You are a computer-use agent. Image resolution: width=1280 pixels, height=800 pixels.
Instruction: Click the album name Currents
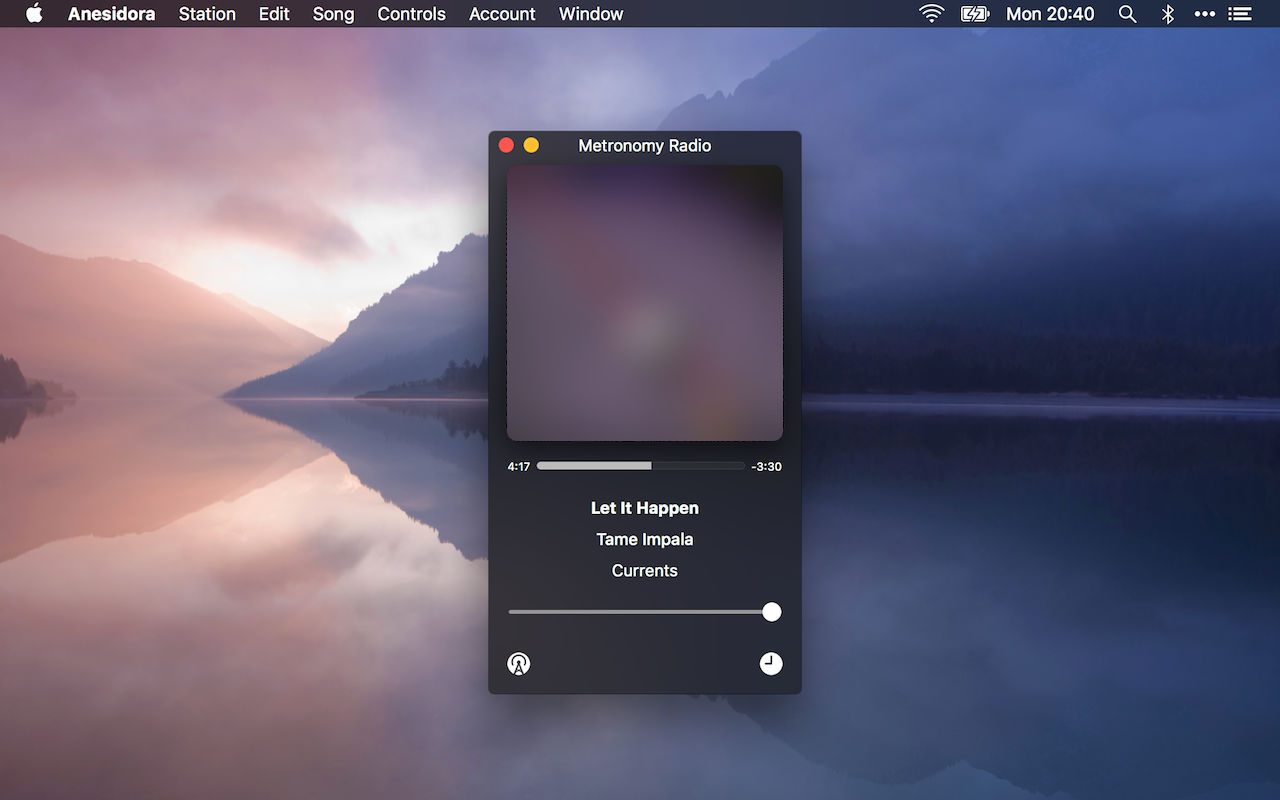(645, 571)
